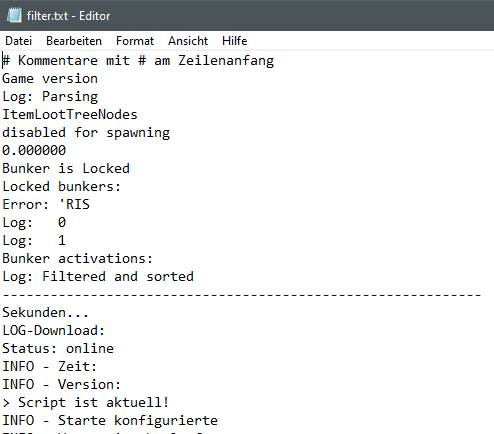Open the Ansicht menu

[188, 41]
